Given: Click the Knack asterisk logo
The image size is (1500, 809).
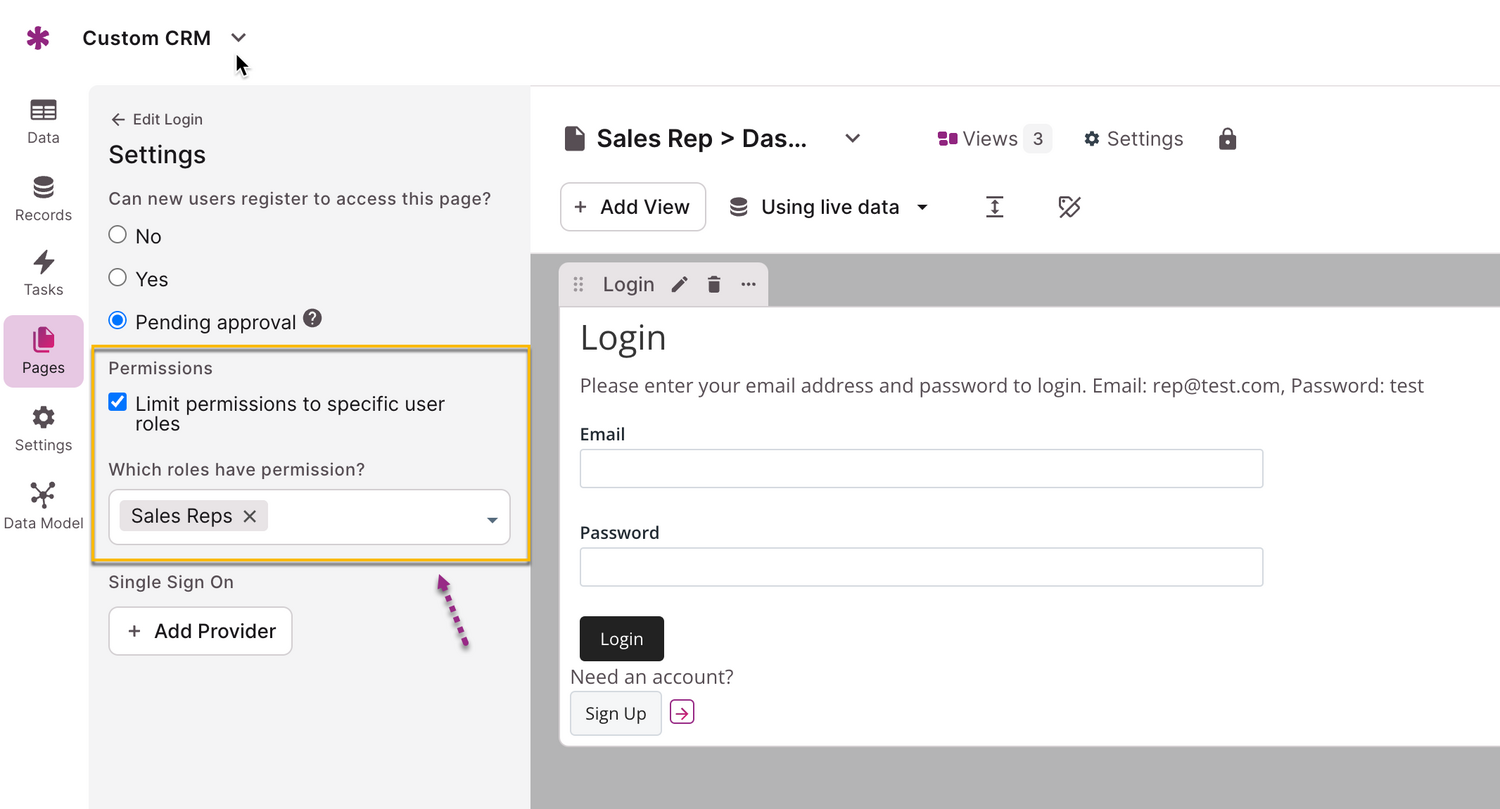Looking at the screenshot, I should [38, 38].
